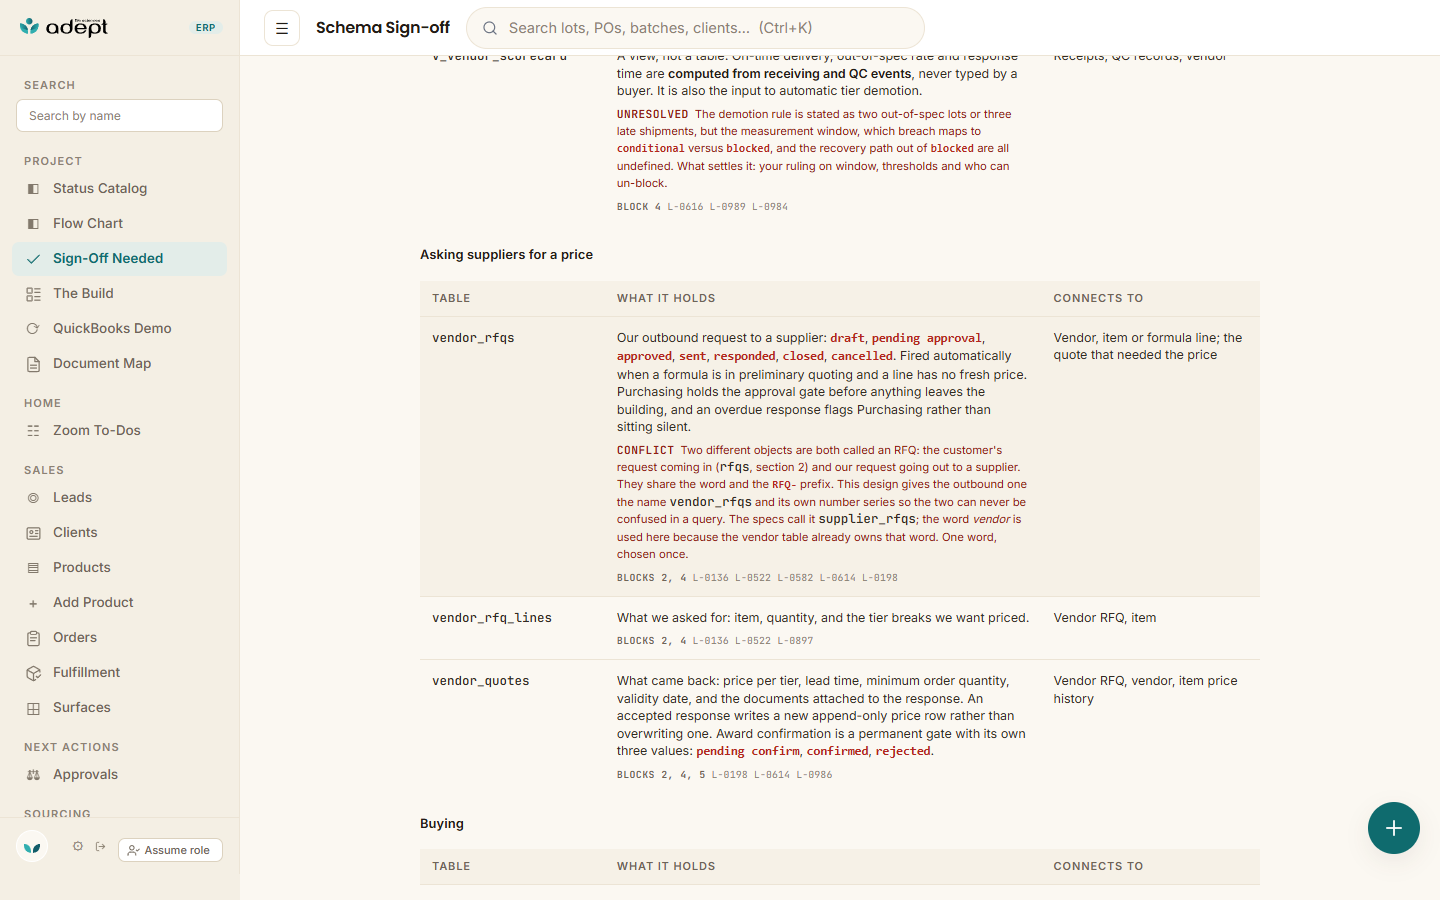Open the Clients page
Image resolution: width=1440 pixels, height=900 pixels.
120,532
